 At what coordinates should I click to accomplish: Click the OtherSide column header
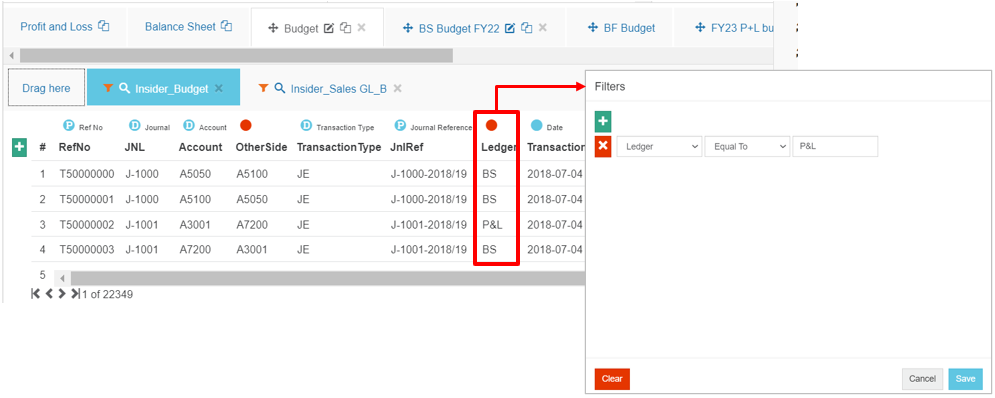(261, 147)
